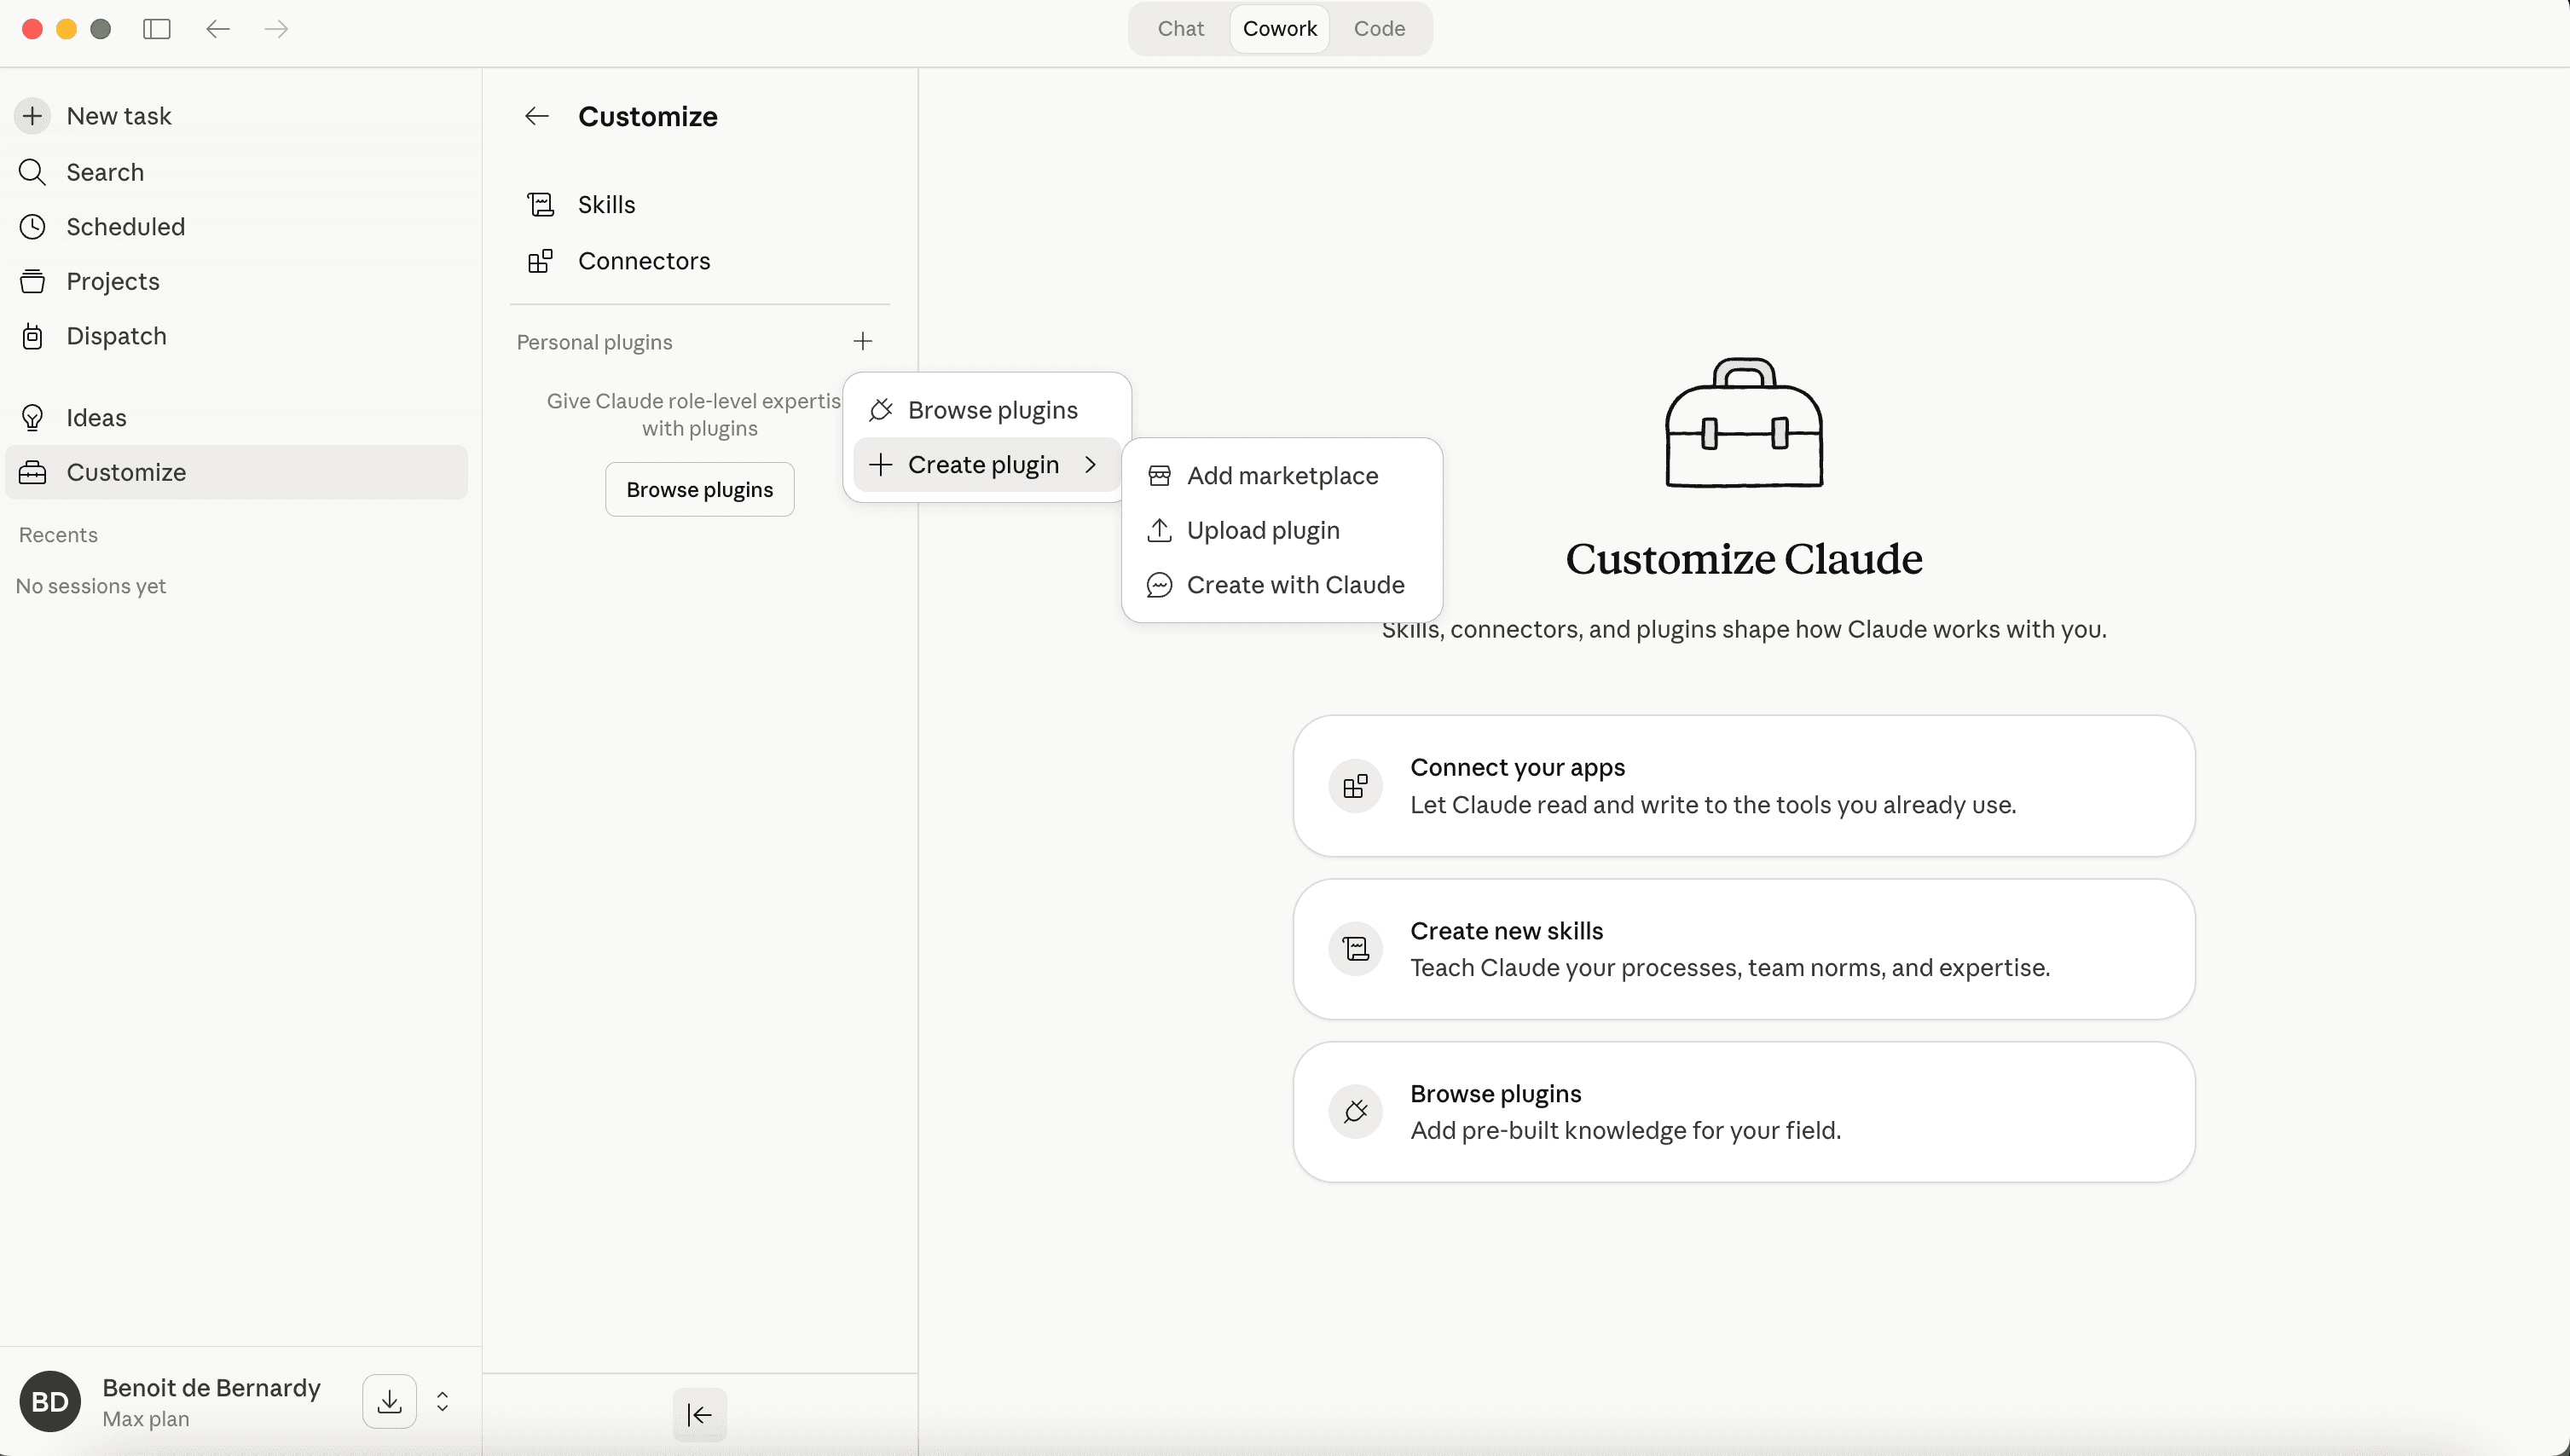
Task: Open Projects in the sidebar
Action: pos(236,281)
